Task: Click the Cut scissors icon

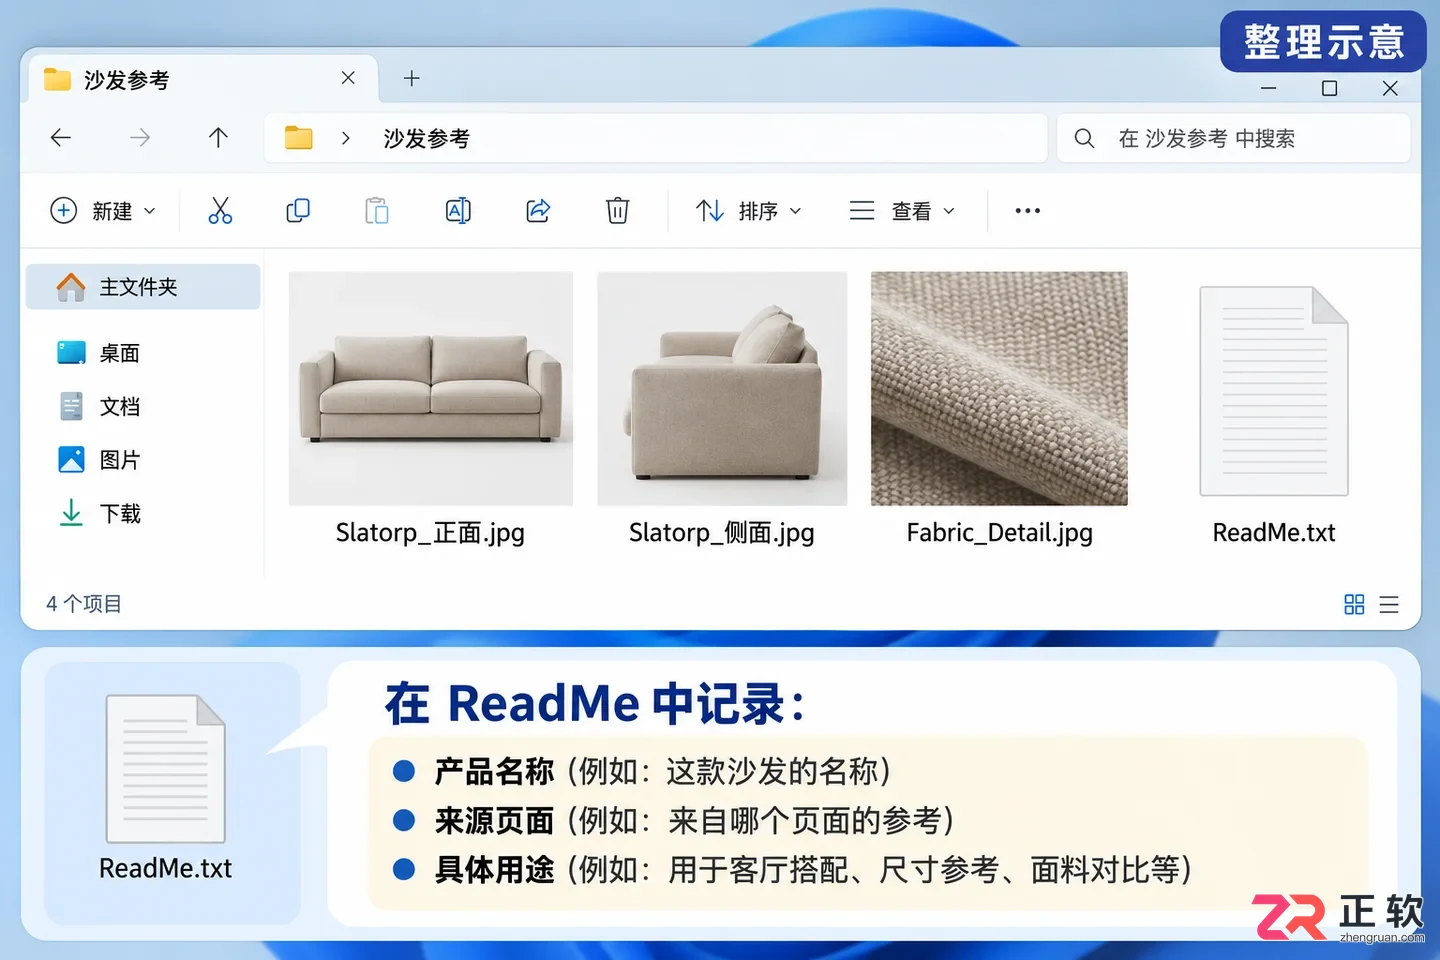Action: coord(220,210)
